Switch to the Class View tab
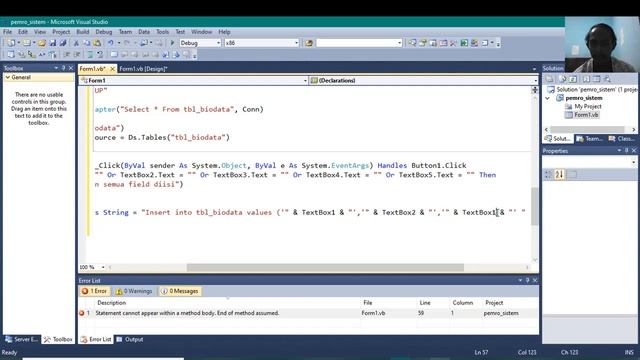Screen dimensions: 640x360 pyautogui.click(x=622, y=139)
